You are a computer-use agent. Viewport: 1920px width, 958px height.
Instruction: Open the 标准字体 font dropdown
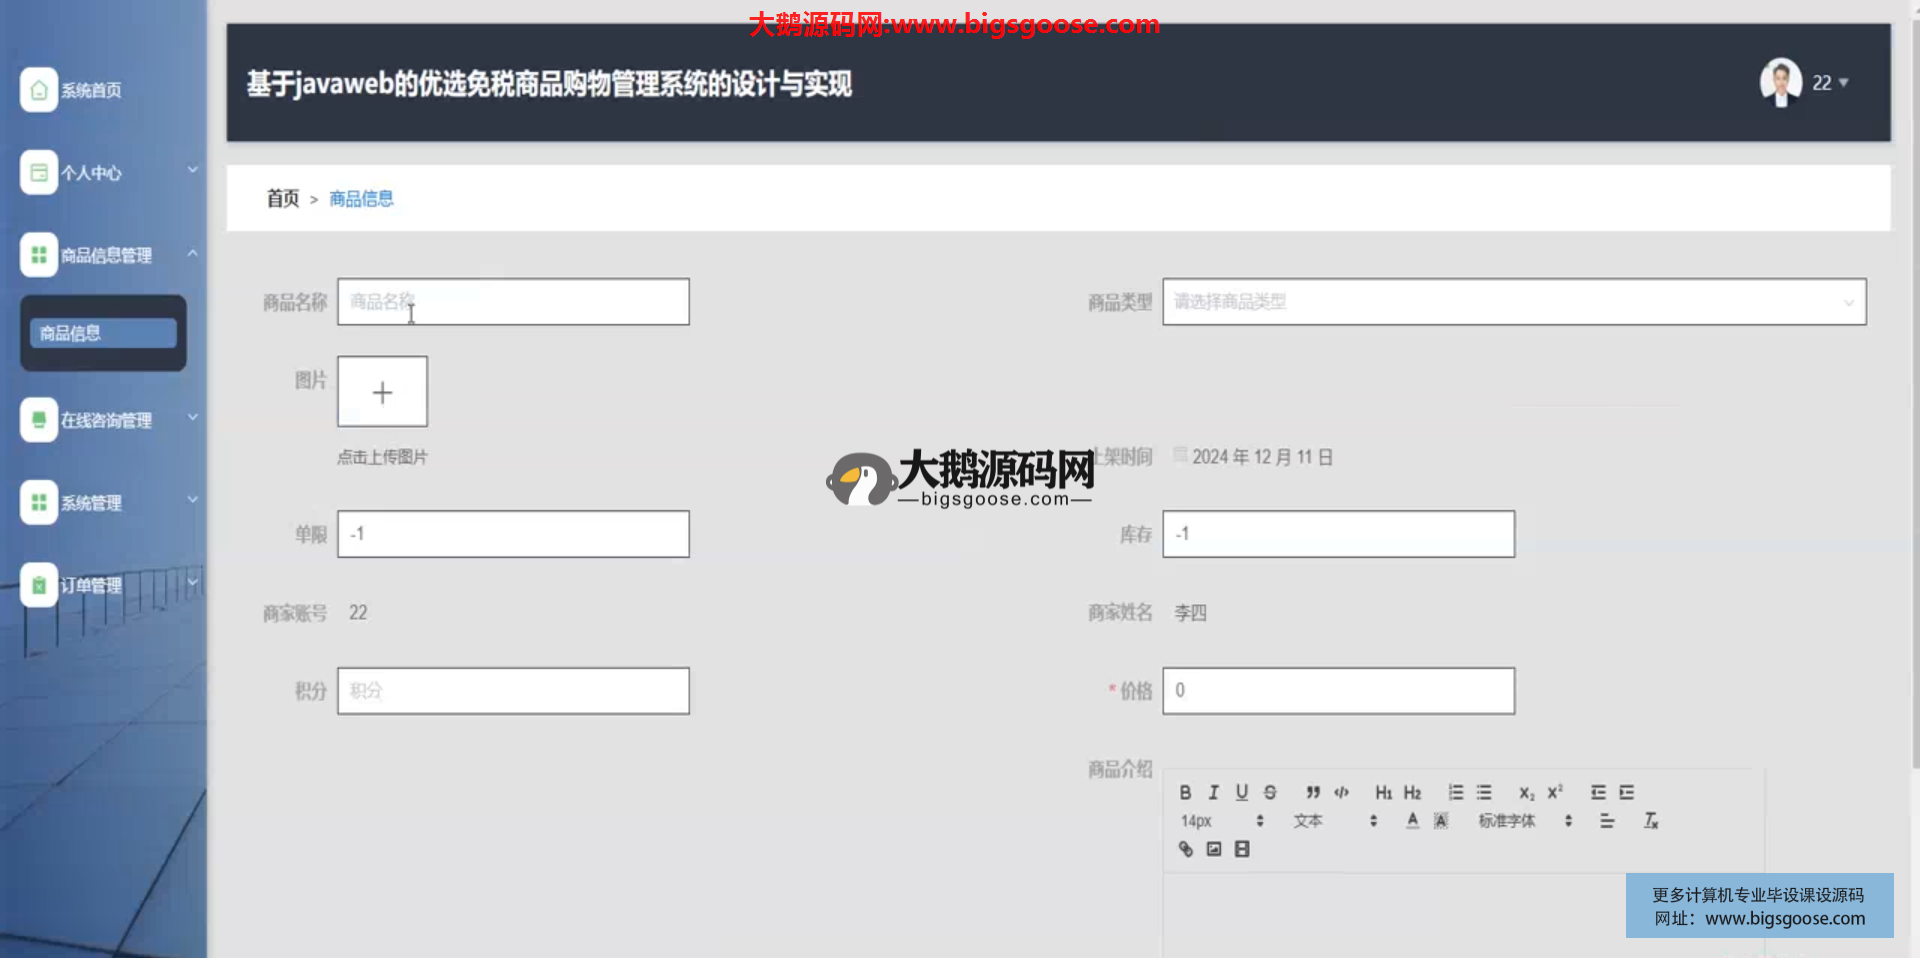(1524, 821)
